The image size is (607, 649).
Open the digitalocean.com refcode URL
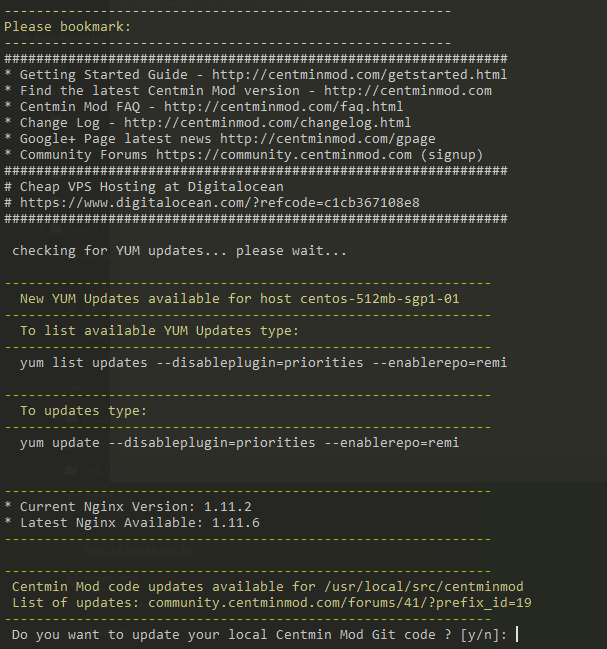220,203
